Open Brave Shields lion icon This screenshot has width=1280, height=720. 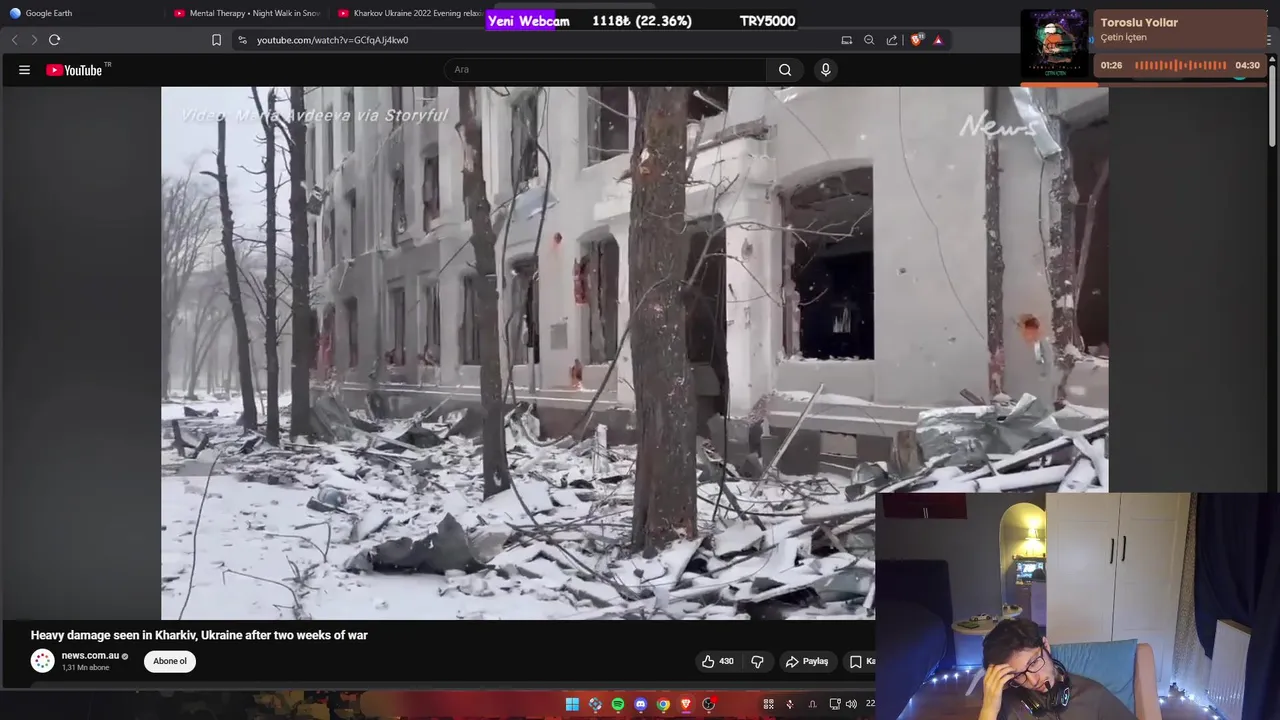point(916,40)
